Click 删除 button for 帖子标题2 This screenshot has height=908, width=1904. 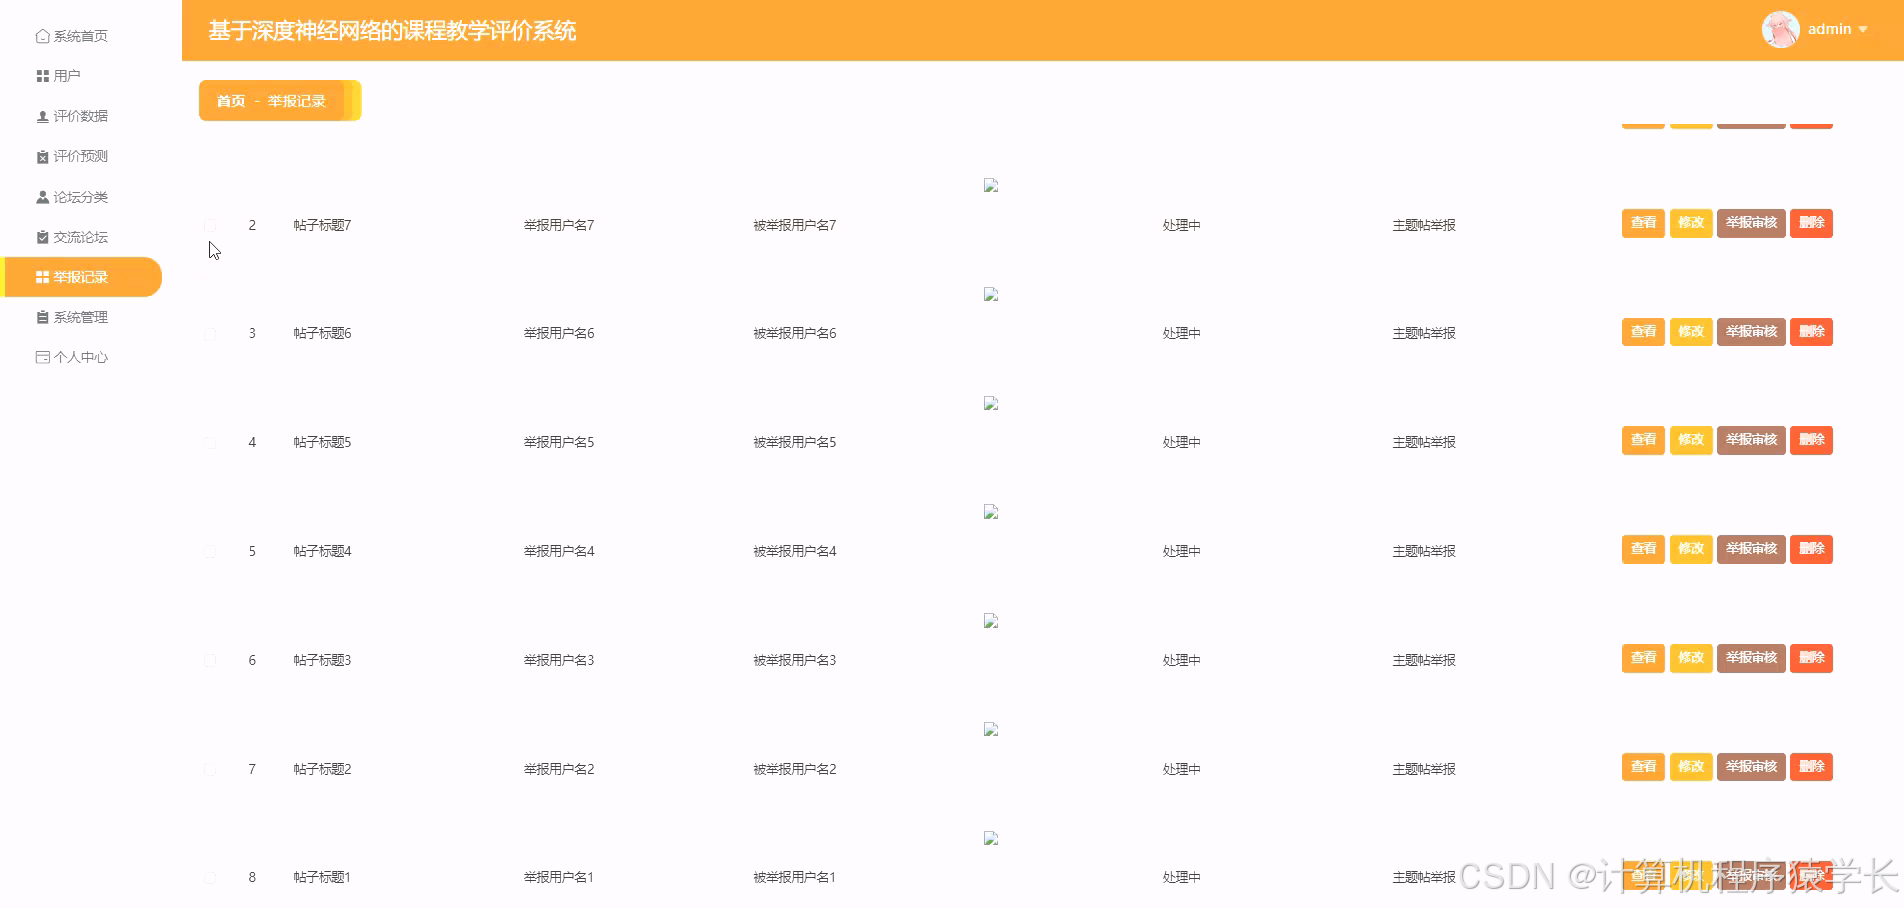tap(1811, 767)
